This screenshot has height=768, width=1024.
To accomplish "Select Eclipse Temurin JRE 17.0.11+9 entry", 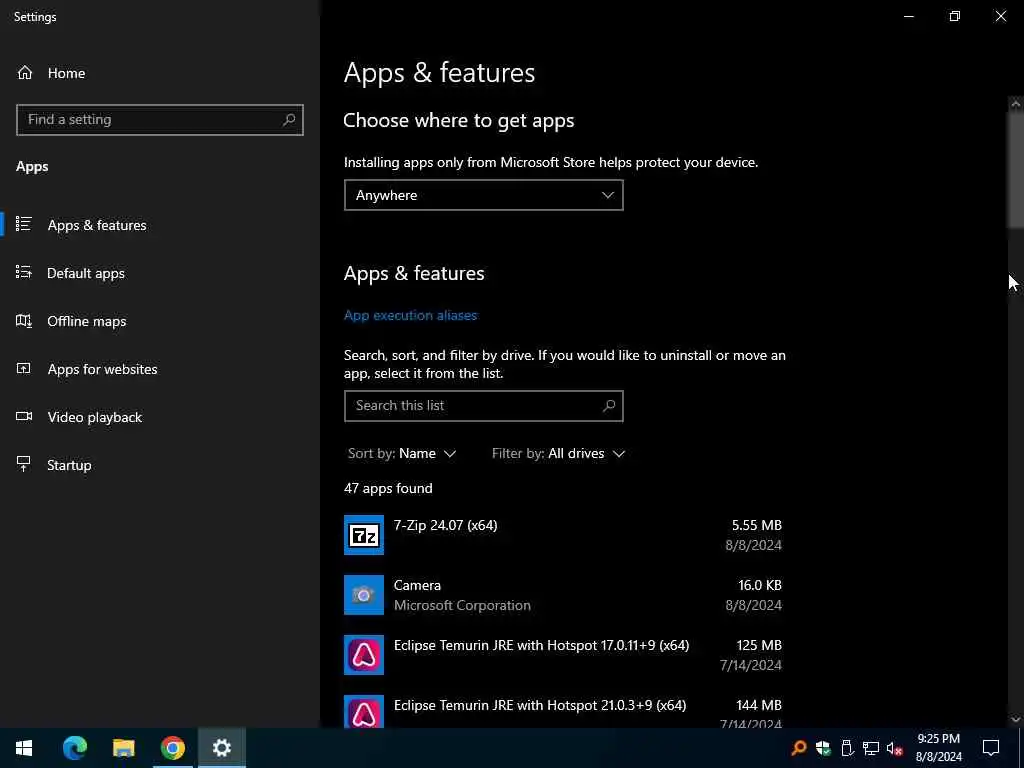I will tap(563, 655).
